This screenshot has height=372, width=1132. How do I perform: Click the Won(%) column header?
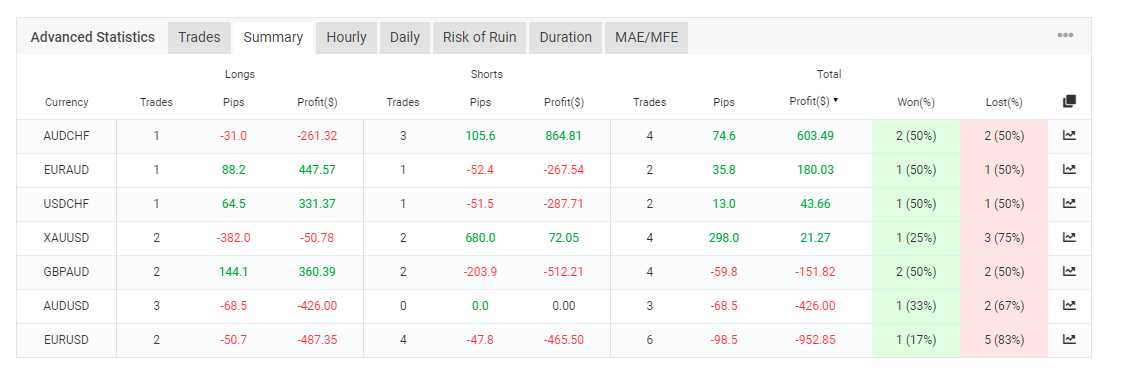[x=915, y=103]
